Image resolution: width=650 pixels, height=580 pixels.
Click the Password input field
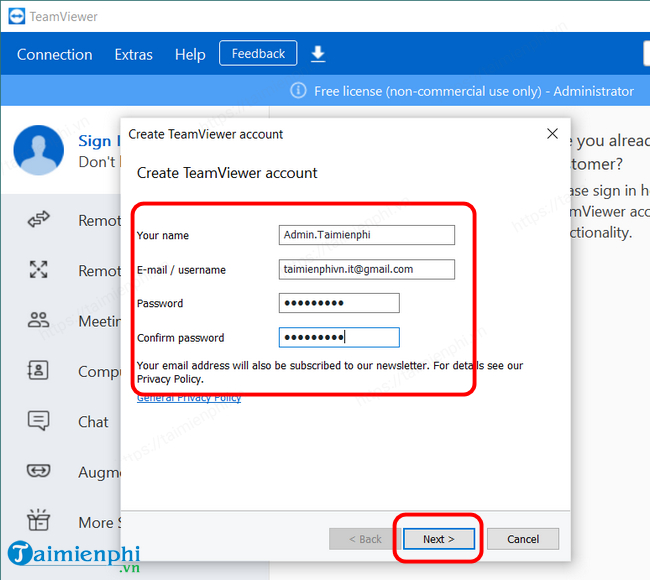339,303
